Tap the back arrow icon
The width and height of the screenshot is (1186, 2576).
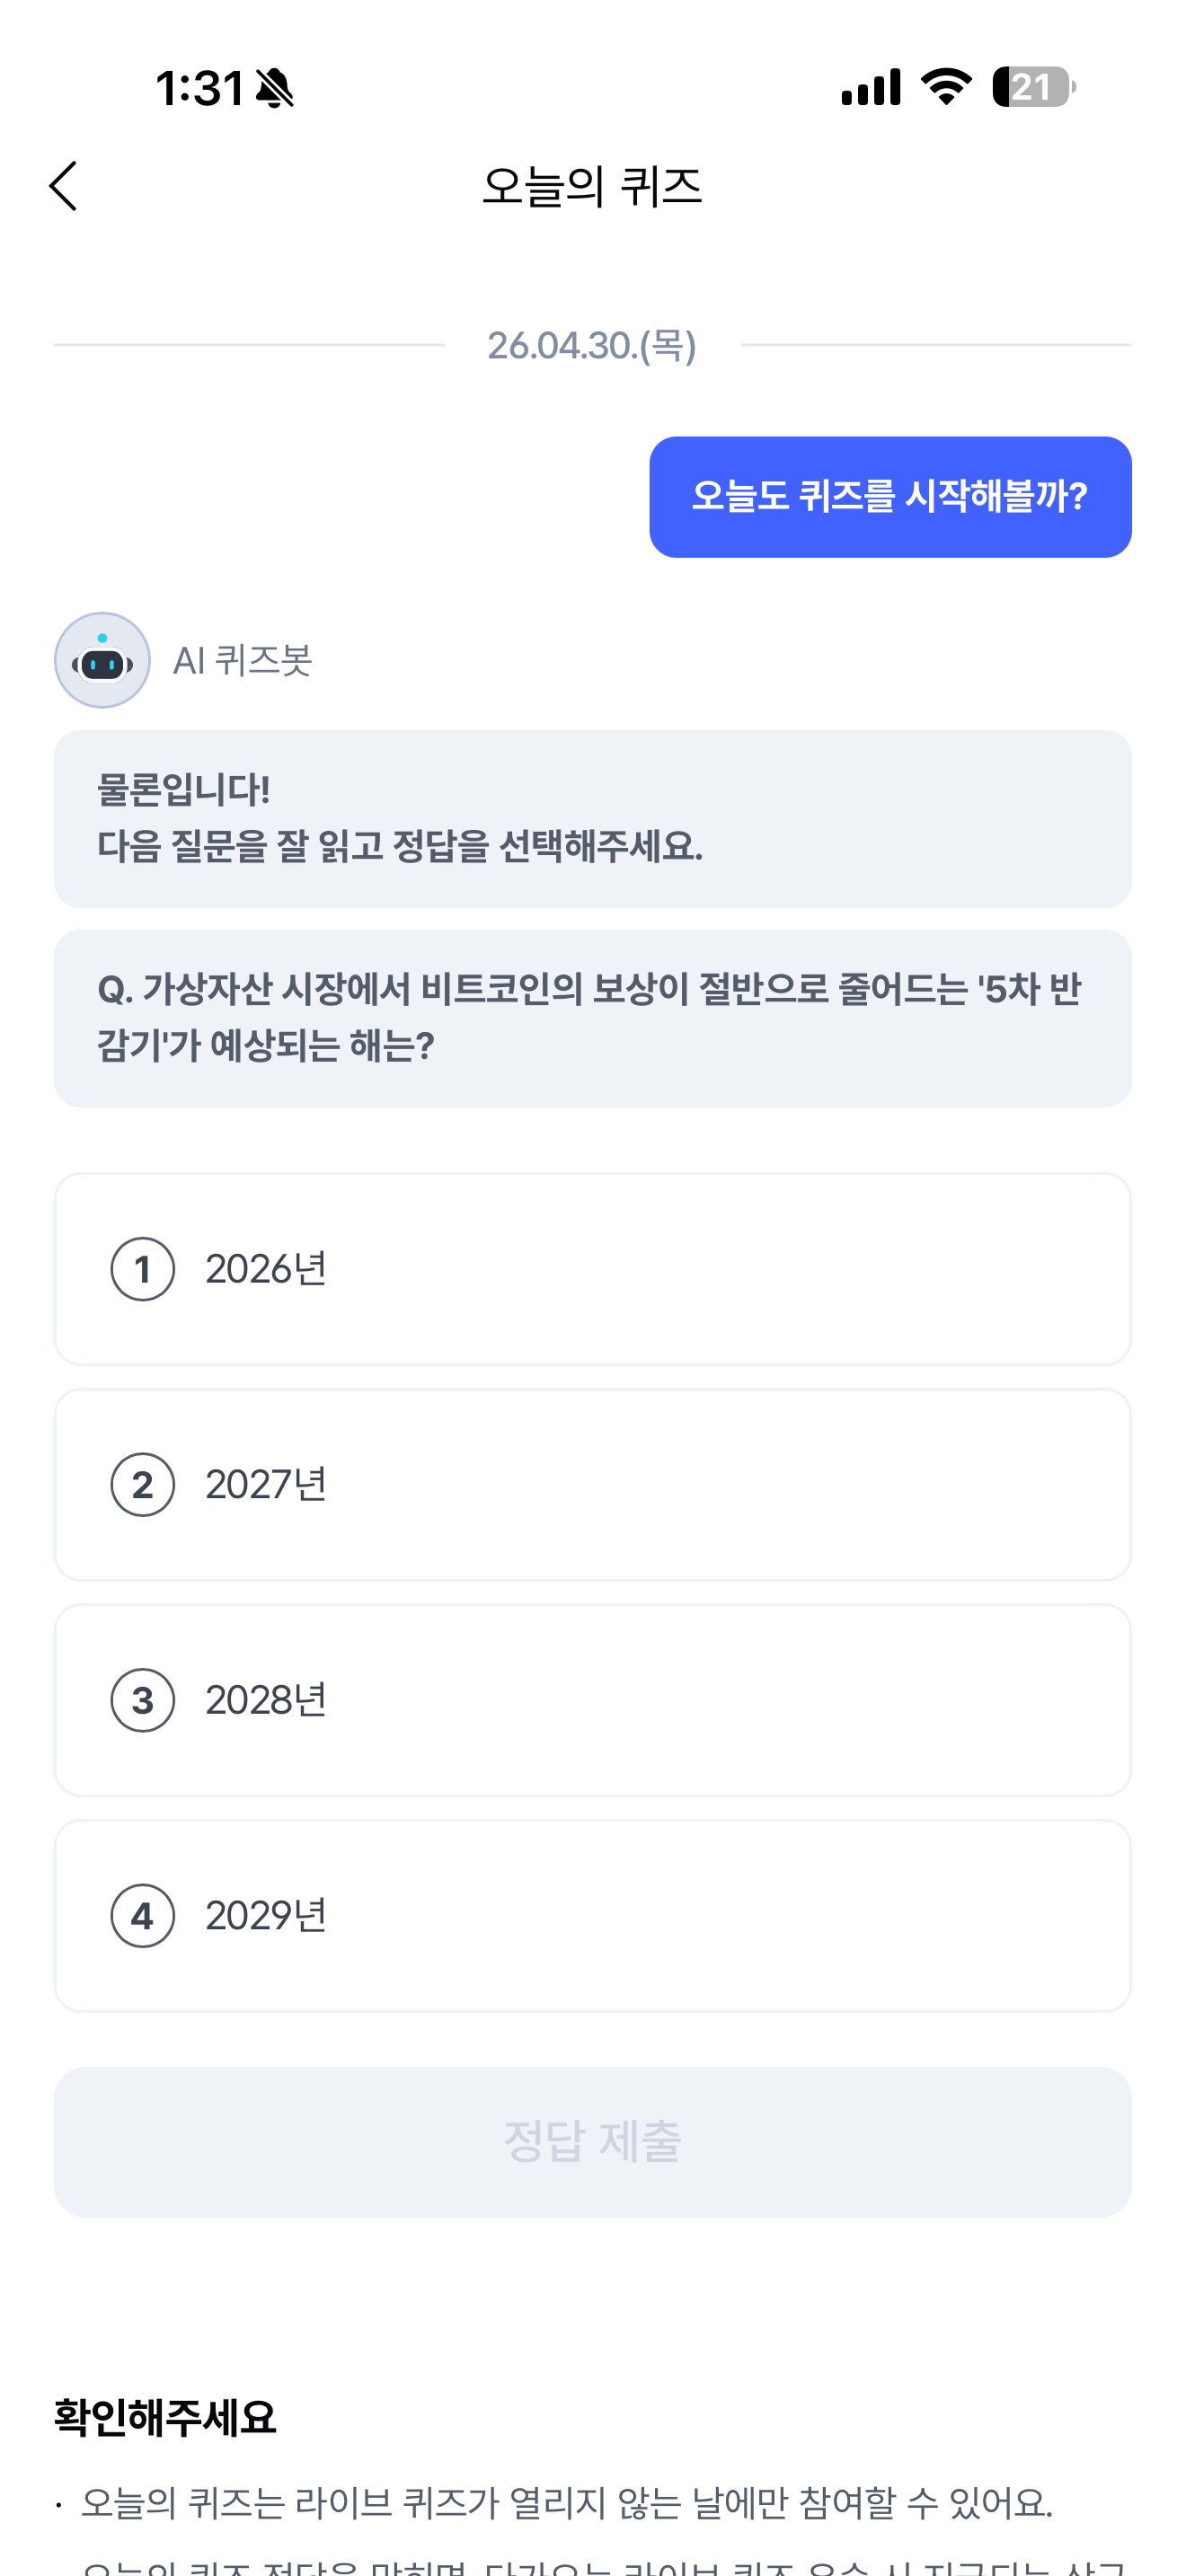point(63,186)
